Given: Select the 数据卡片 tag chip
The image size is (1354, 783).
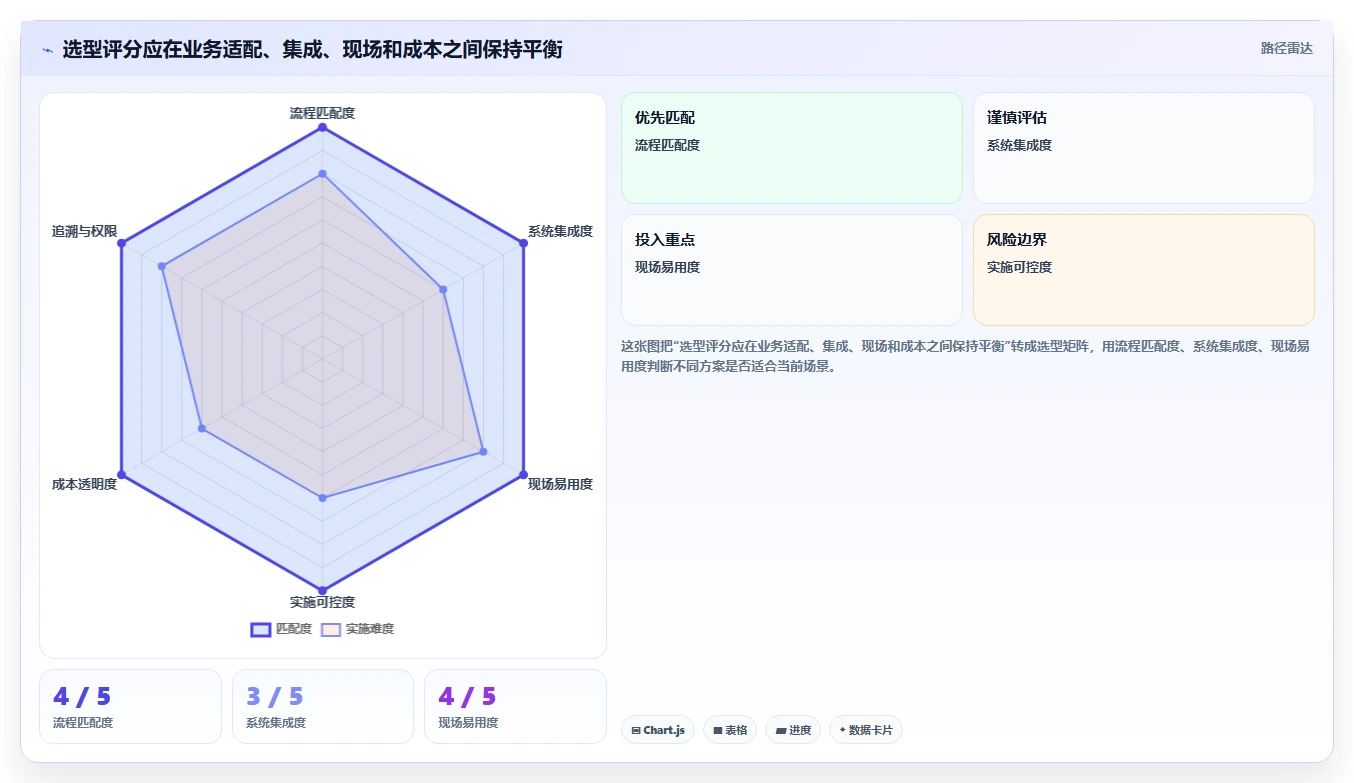Looking at the screenshot, I should (x=865, y=730).
